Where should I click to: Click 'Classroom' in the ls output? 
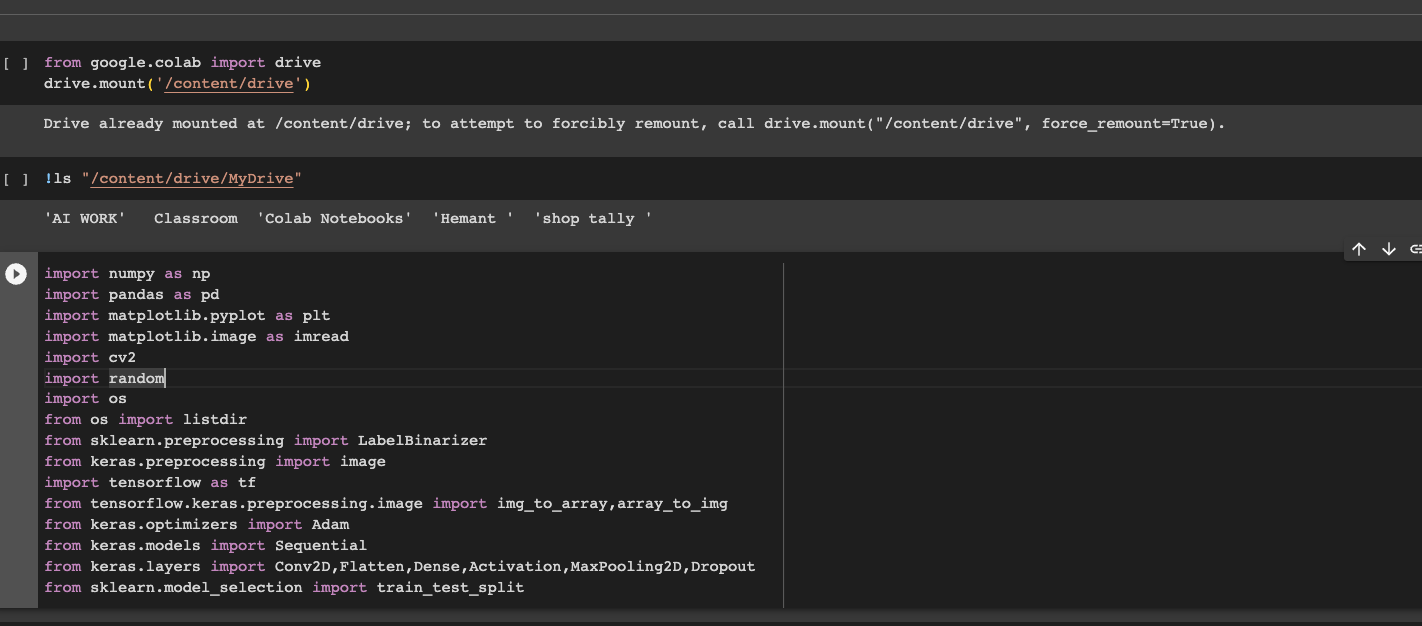coord(196,219)
